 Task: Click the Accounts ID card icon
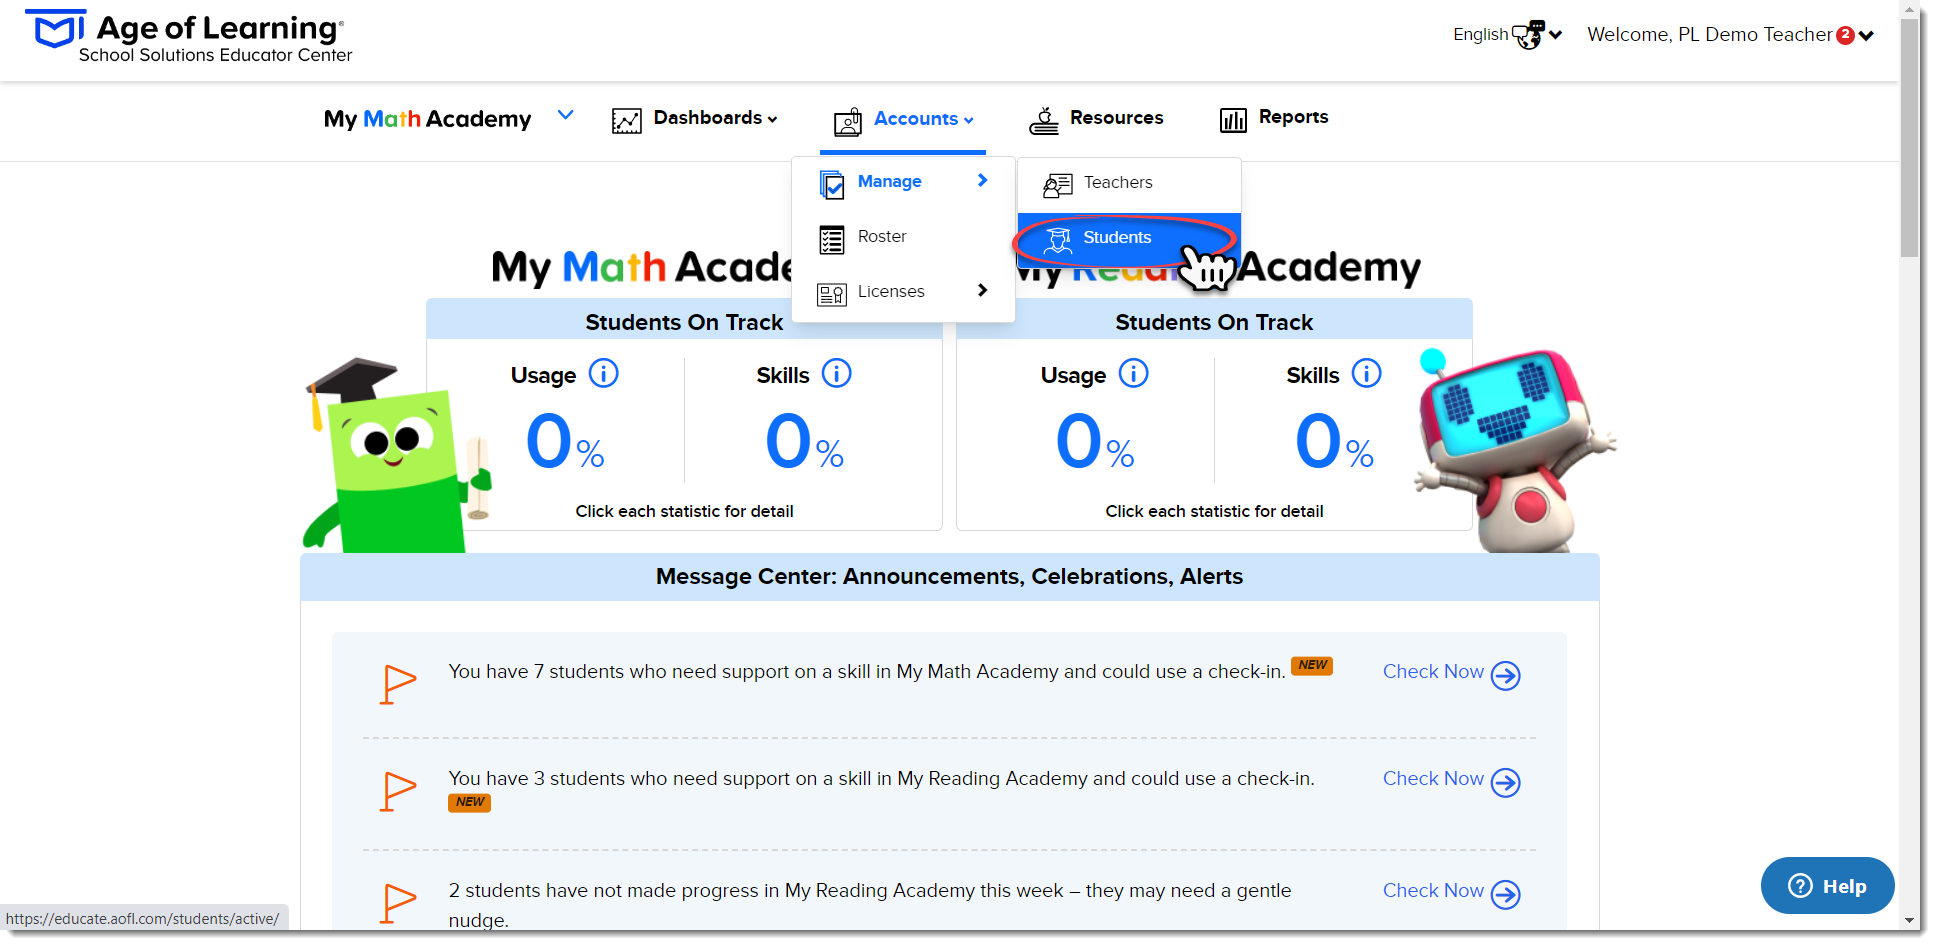coord(848,122)
